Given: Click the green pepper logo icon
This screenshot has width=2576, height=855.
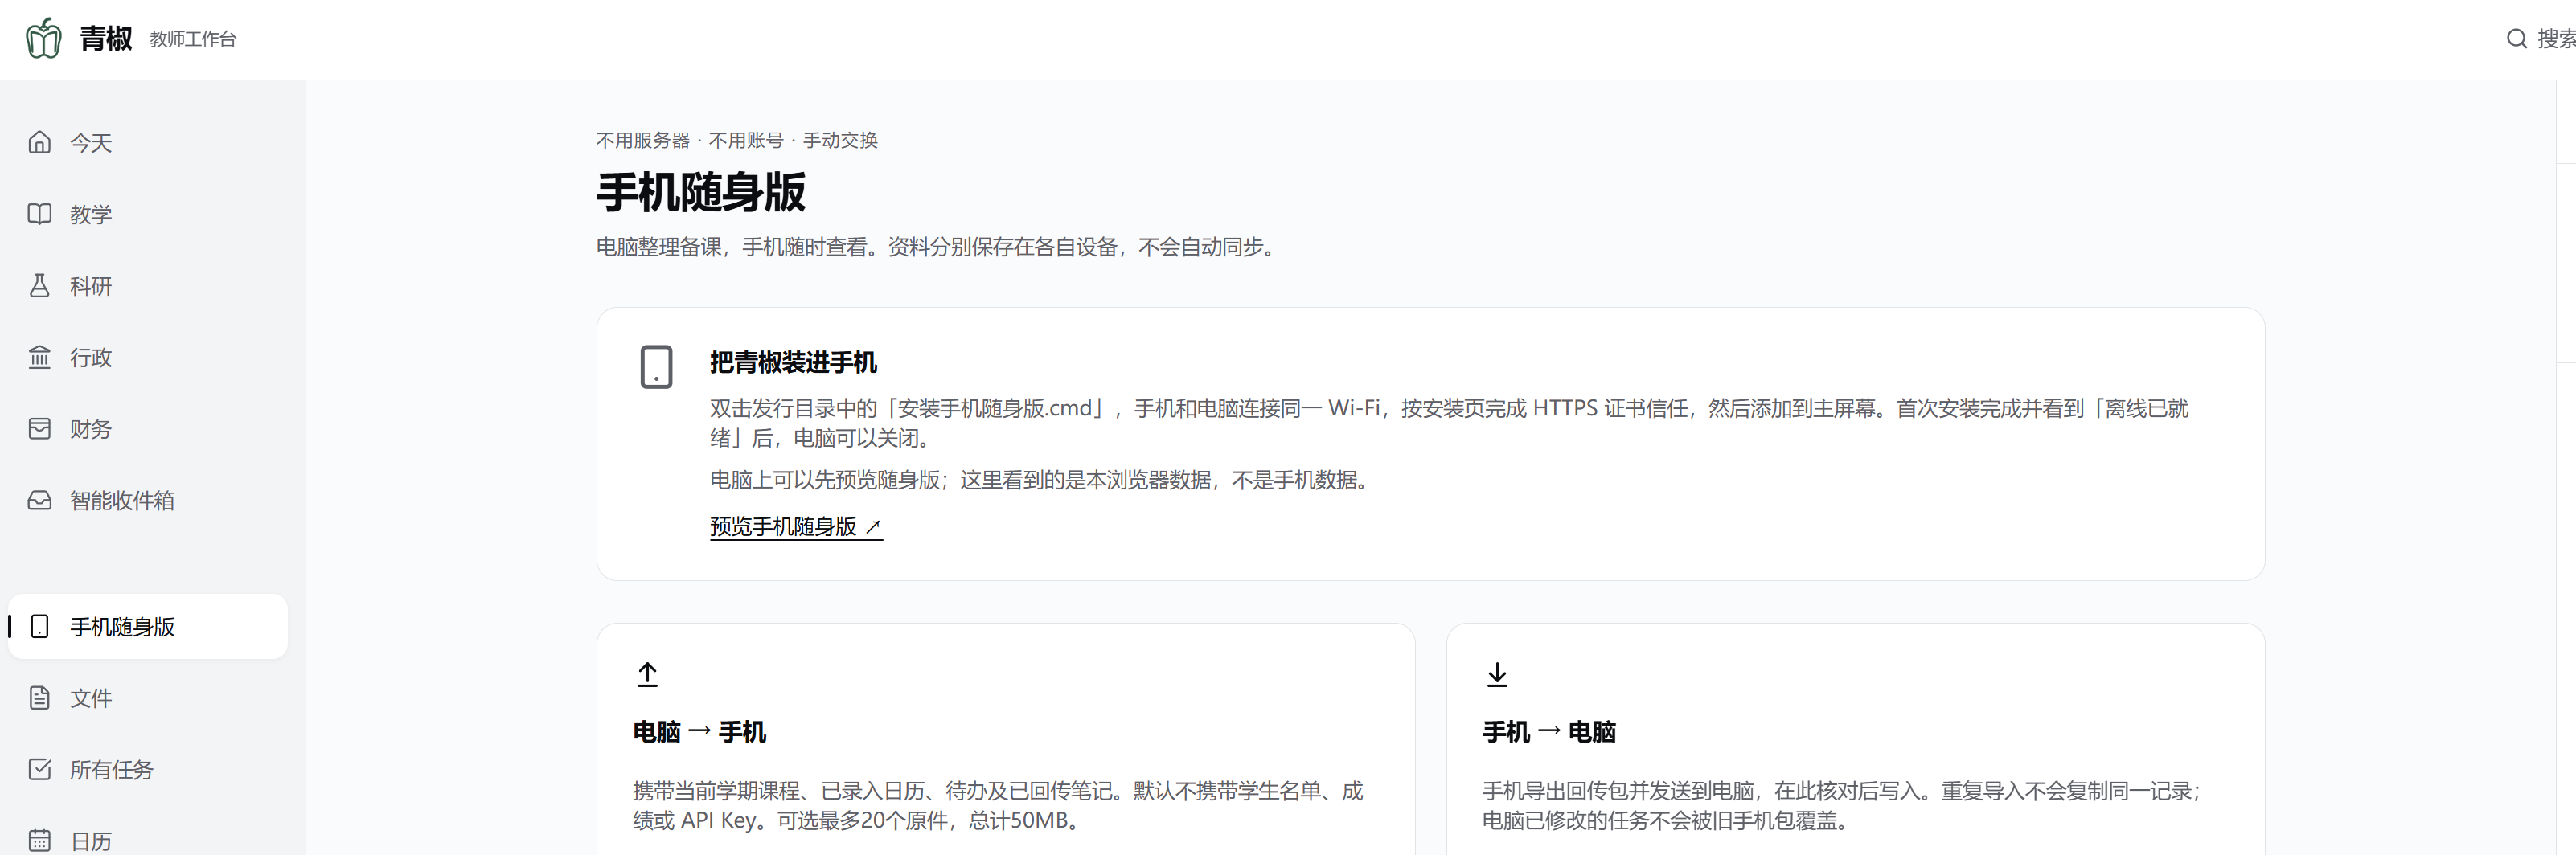Looking at the screenshot, I should click(x=43, y=39).
